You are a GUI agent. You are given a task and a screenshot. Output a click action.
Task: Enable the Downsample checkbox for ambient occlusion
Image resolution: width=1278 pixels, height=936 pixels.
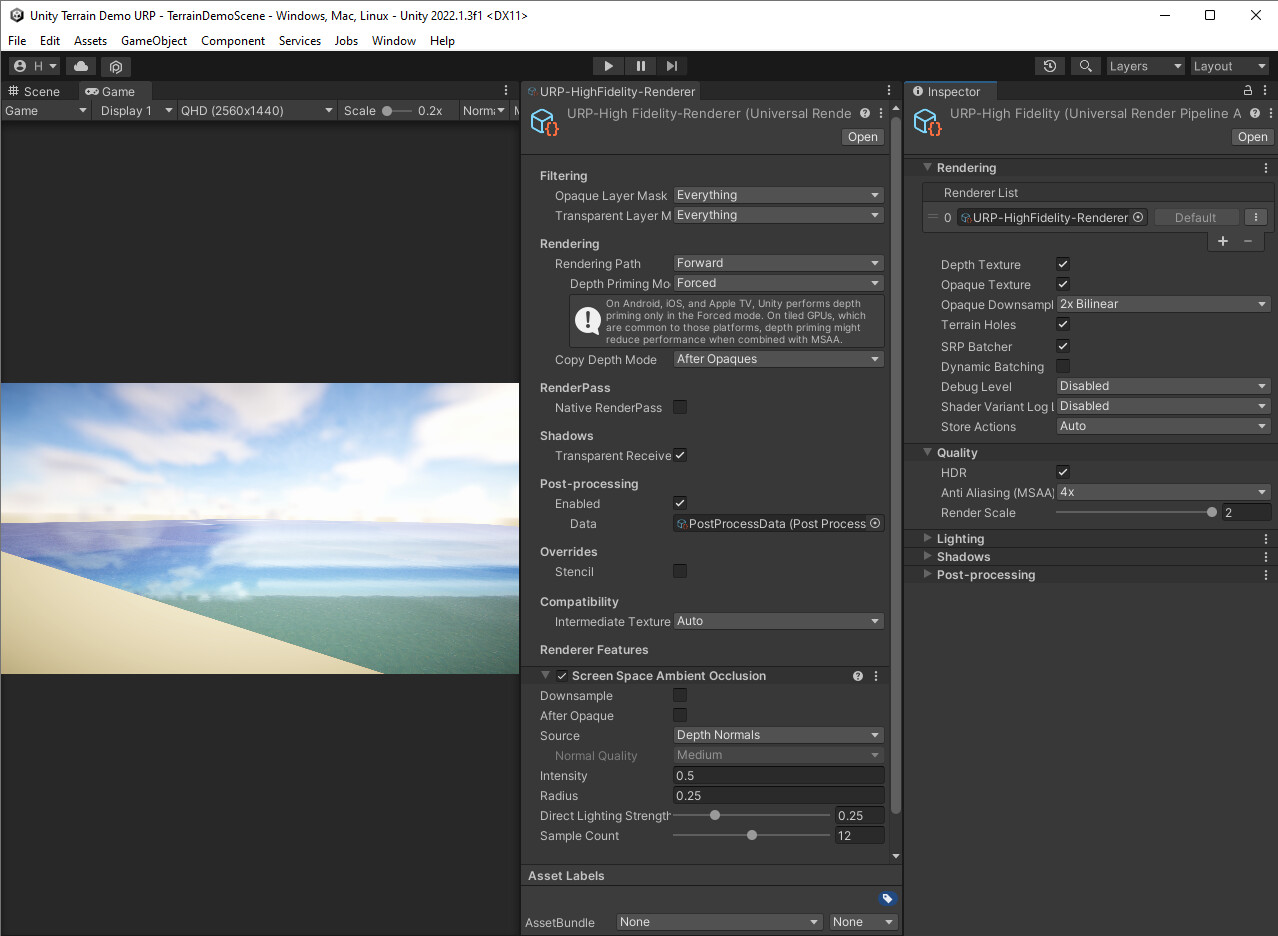pos(680,695)
